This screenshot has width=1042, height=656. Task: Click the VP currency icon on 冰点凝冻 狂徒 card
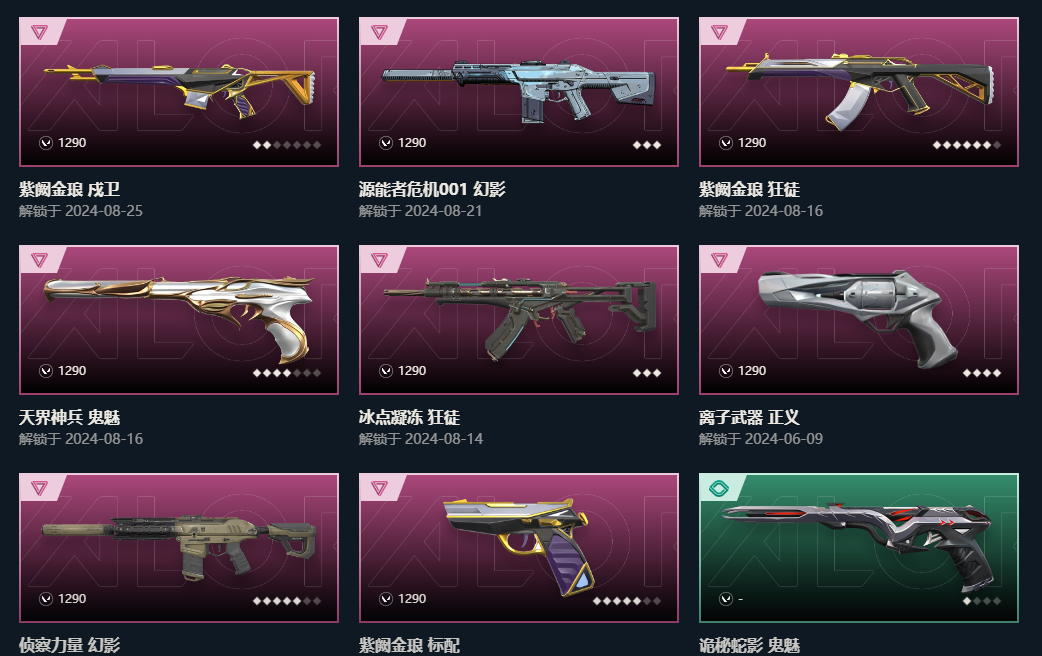pos(385,371)
